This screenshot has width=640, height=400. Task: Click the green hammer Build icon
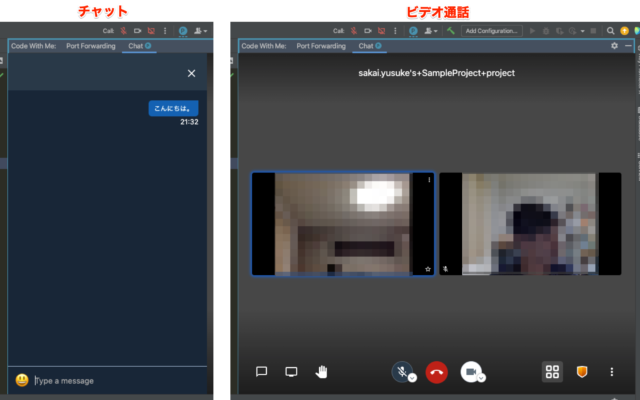tap(451, 31)
